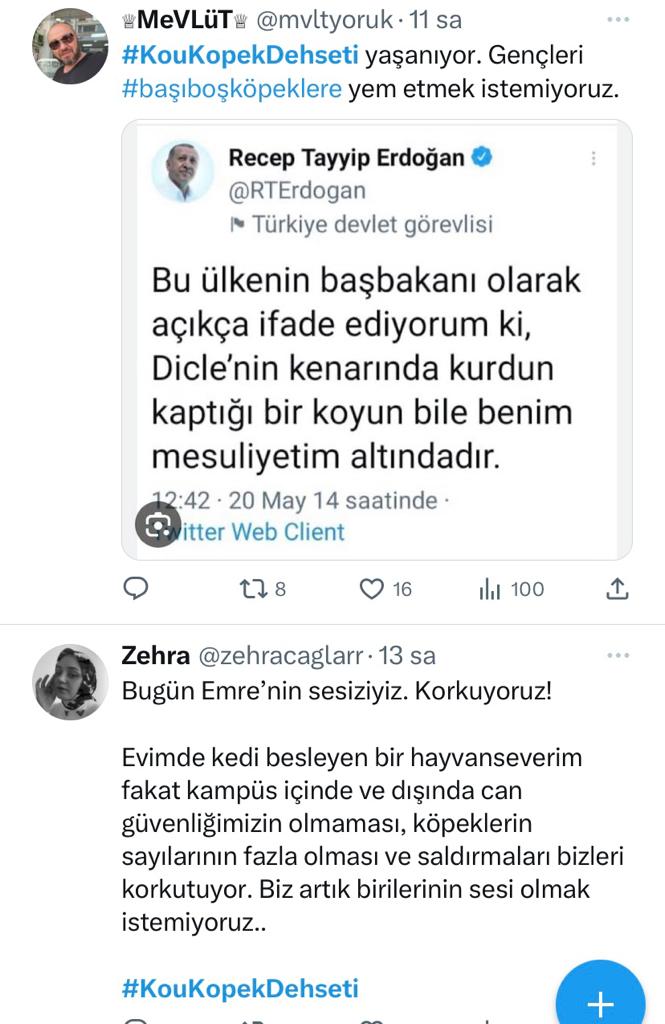Like the tweet with 16 likes
665x1024 pixels.
pos(373,589)
